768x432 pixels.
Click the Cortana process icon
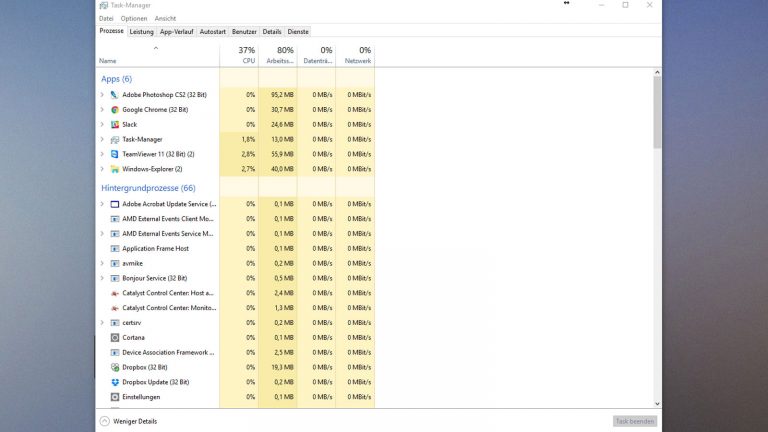pos(115,338)
